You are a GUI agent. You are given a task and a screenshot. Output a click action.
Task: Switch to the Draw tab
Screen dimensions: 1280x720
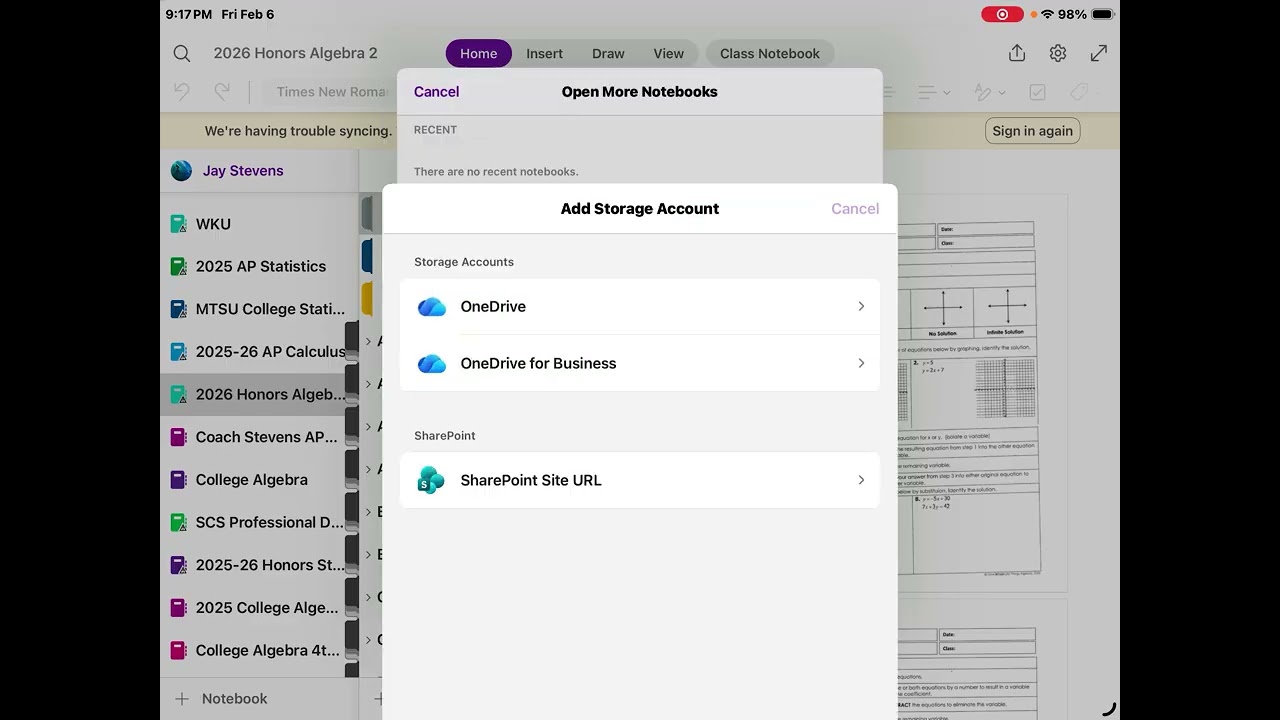coord(608,54)
